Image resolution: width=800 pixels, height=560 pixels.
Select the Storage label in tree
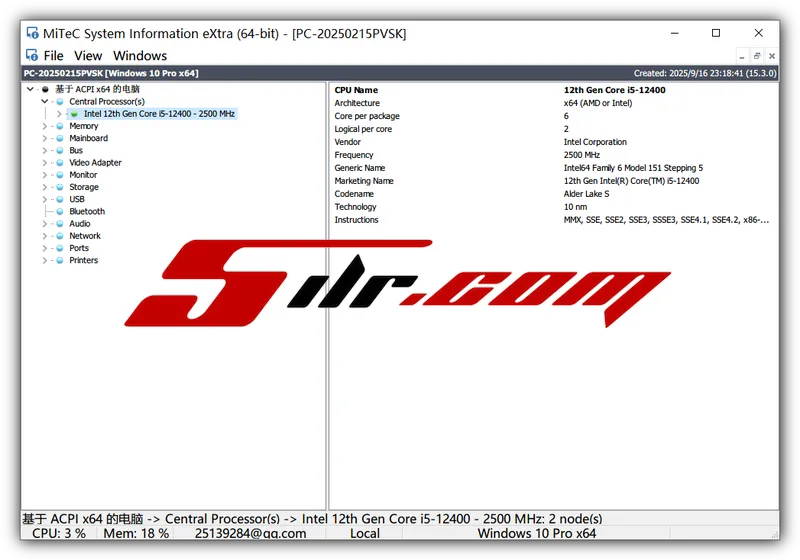coord(84,187)
